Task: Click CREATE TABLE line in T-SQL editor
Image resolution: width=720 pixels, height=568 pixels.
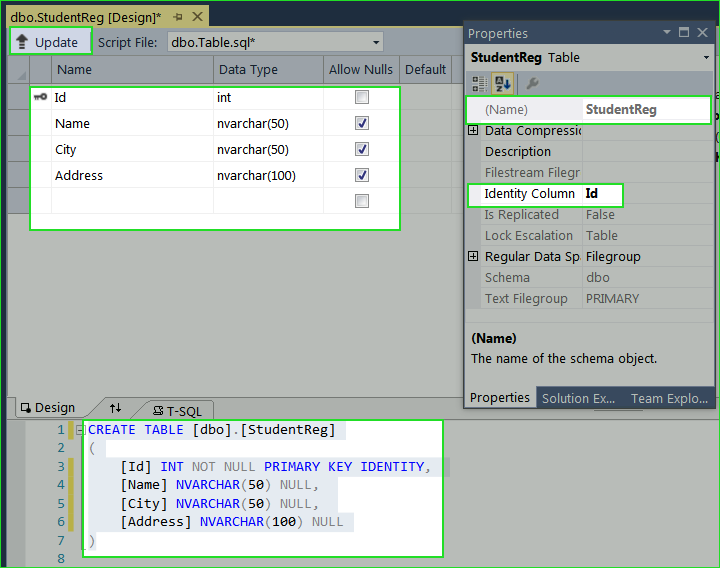Action: [212, 430]
